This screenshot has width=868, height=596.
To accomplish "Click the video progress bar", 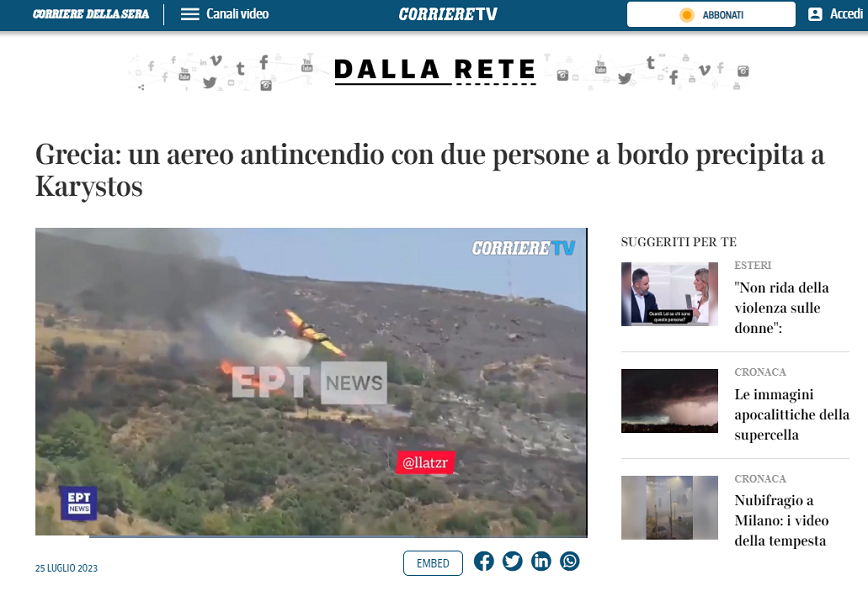I will click(311, 536).
